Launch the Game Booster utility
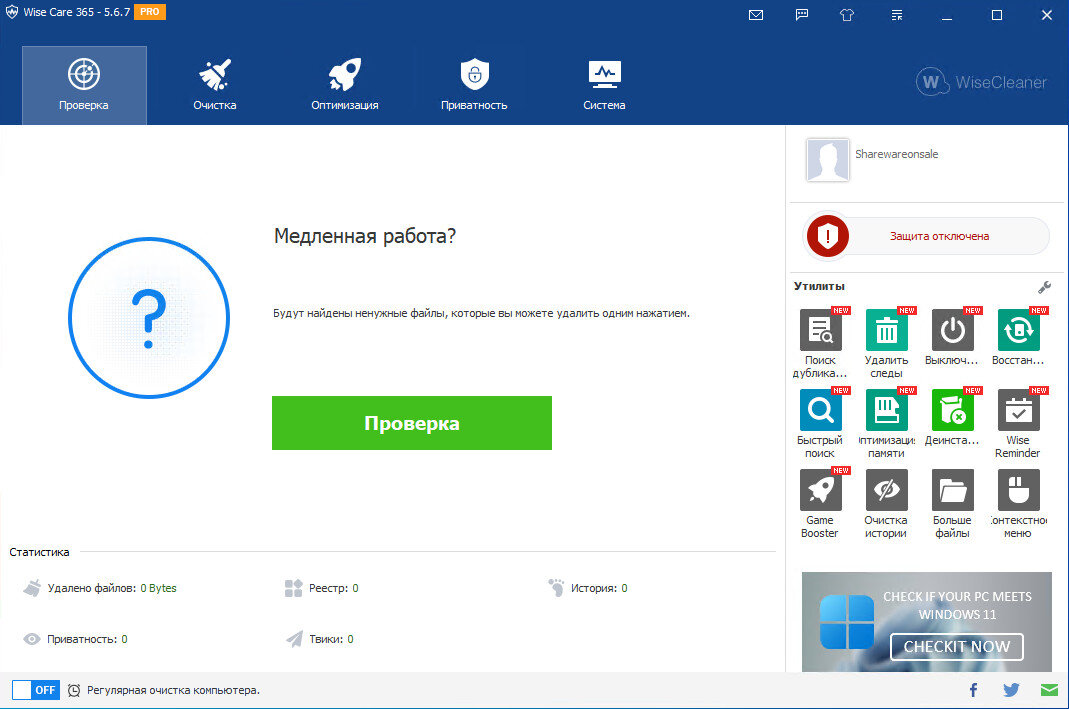The image size is (1069, 709). click(x=820, y=490)
